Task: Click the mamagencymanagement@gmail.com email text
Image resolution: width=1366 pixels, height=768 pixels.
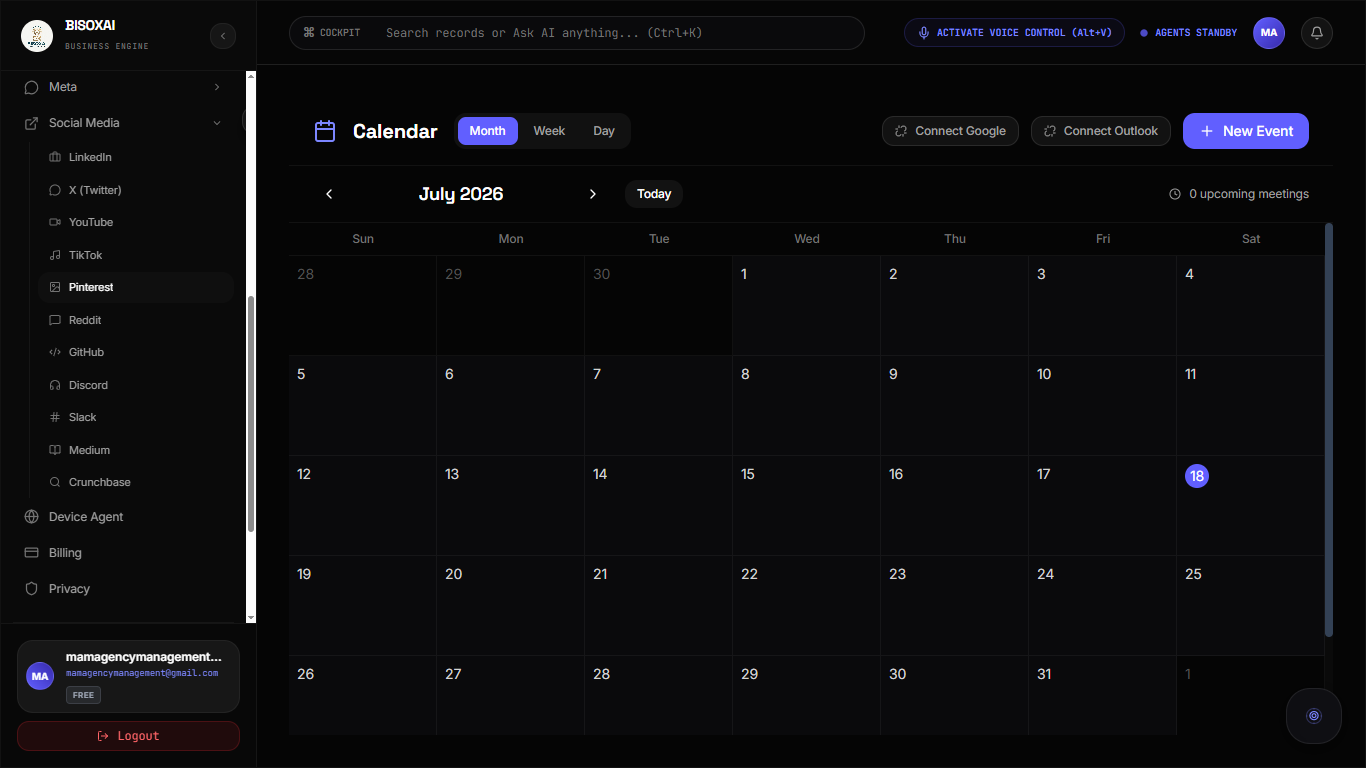Action: coord(142,674)
